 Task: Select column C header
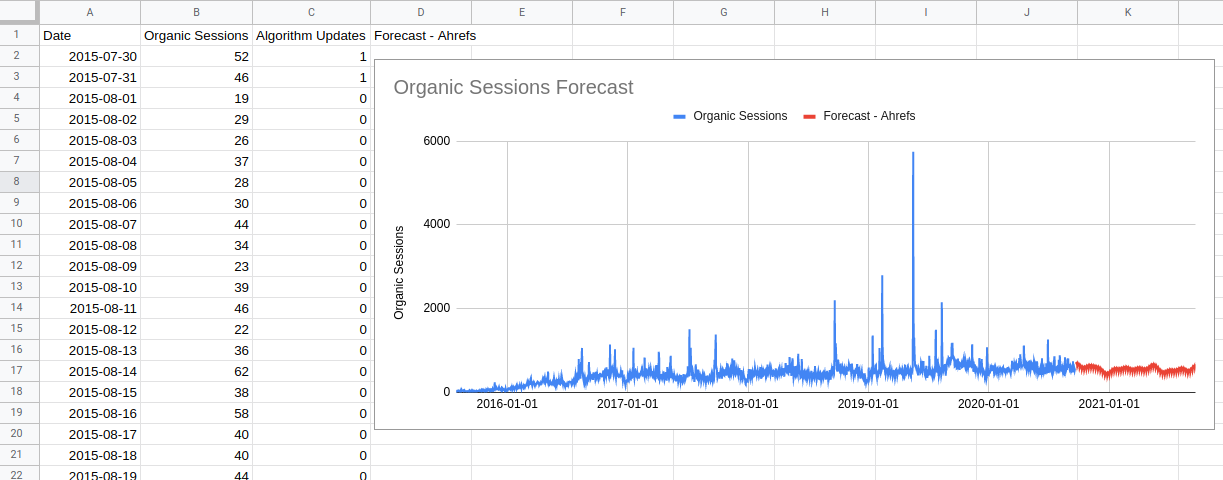[x=311, y=12]
